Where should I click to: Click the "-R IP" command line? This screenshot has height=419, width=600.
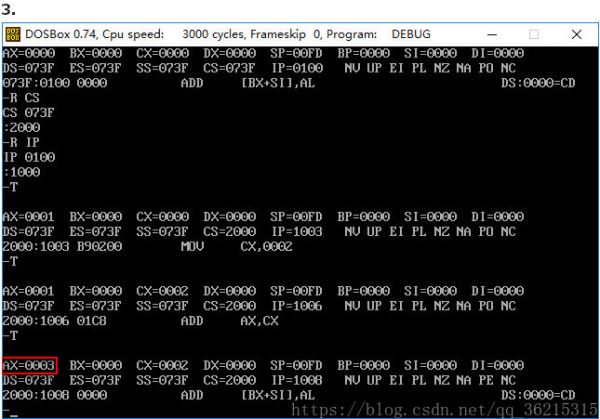(x=21, y=142)
